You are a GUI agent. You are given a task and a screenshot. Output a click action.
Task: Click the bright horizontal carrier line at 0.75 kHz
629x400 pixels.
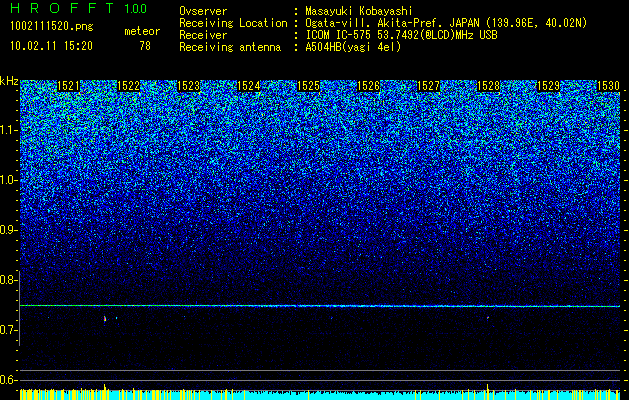coord(320,306)
